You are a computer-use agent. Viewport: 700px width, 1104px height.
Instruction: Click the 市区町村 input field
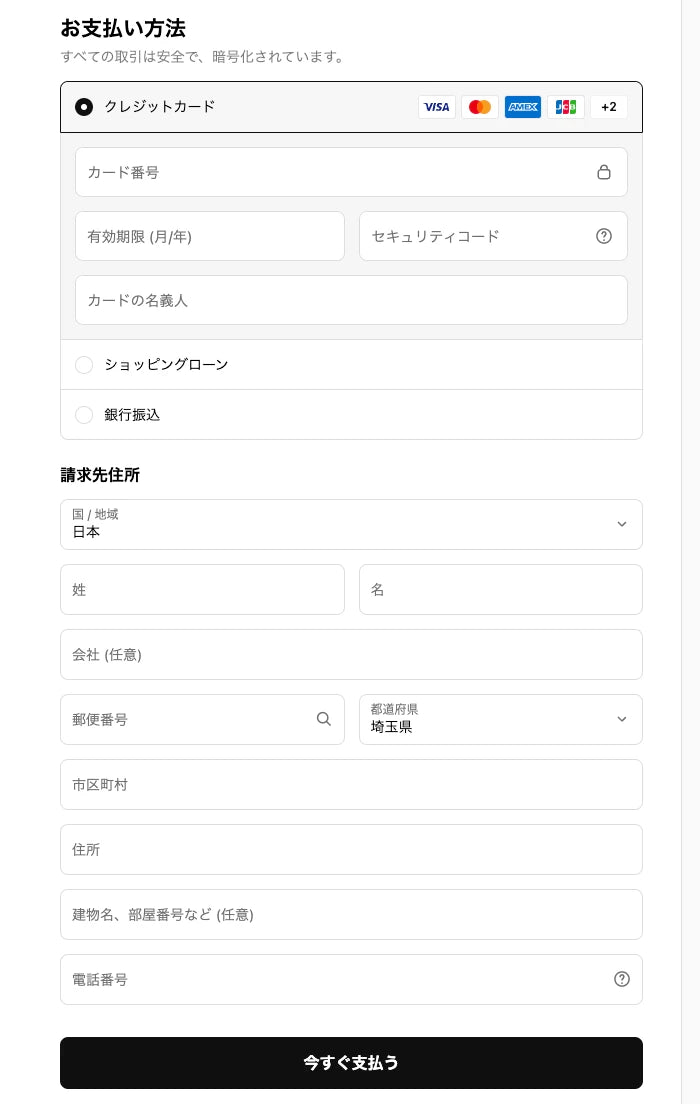[351, 784]
